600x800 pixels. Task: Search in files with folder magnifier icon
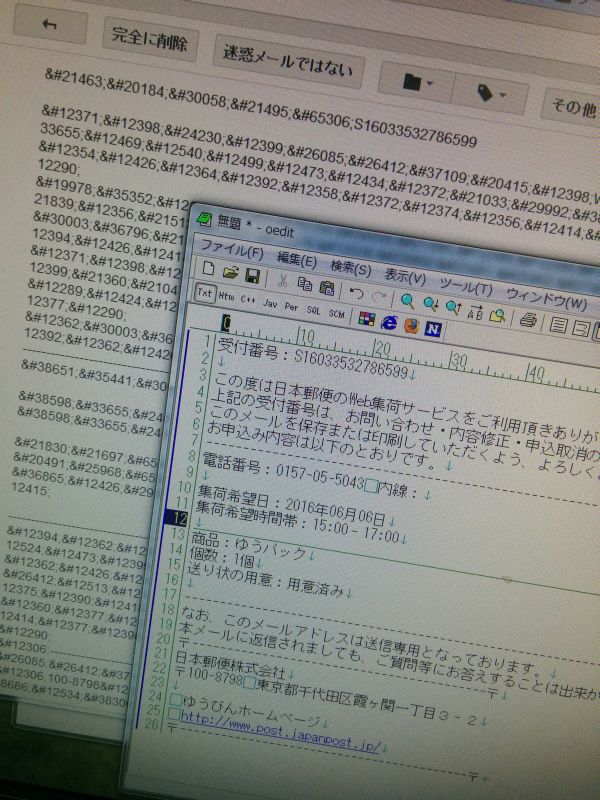click(497, 315)
